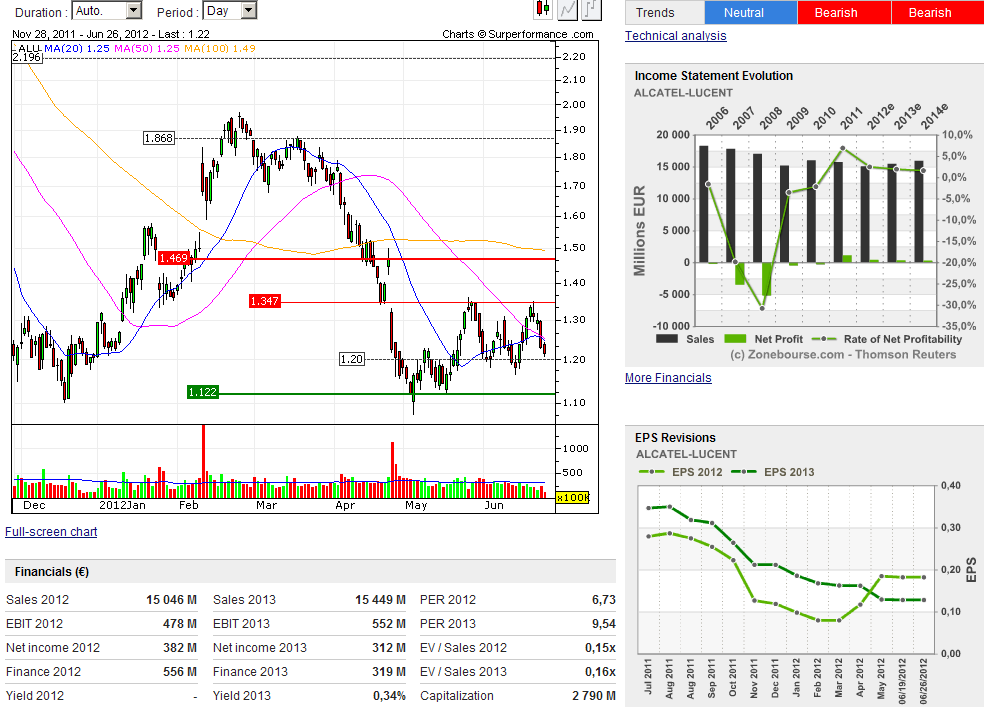Click the 06/26/2012 date label on EPS chart

pos(923,680)
